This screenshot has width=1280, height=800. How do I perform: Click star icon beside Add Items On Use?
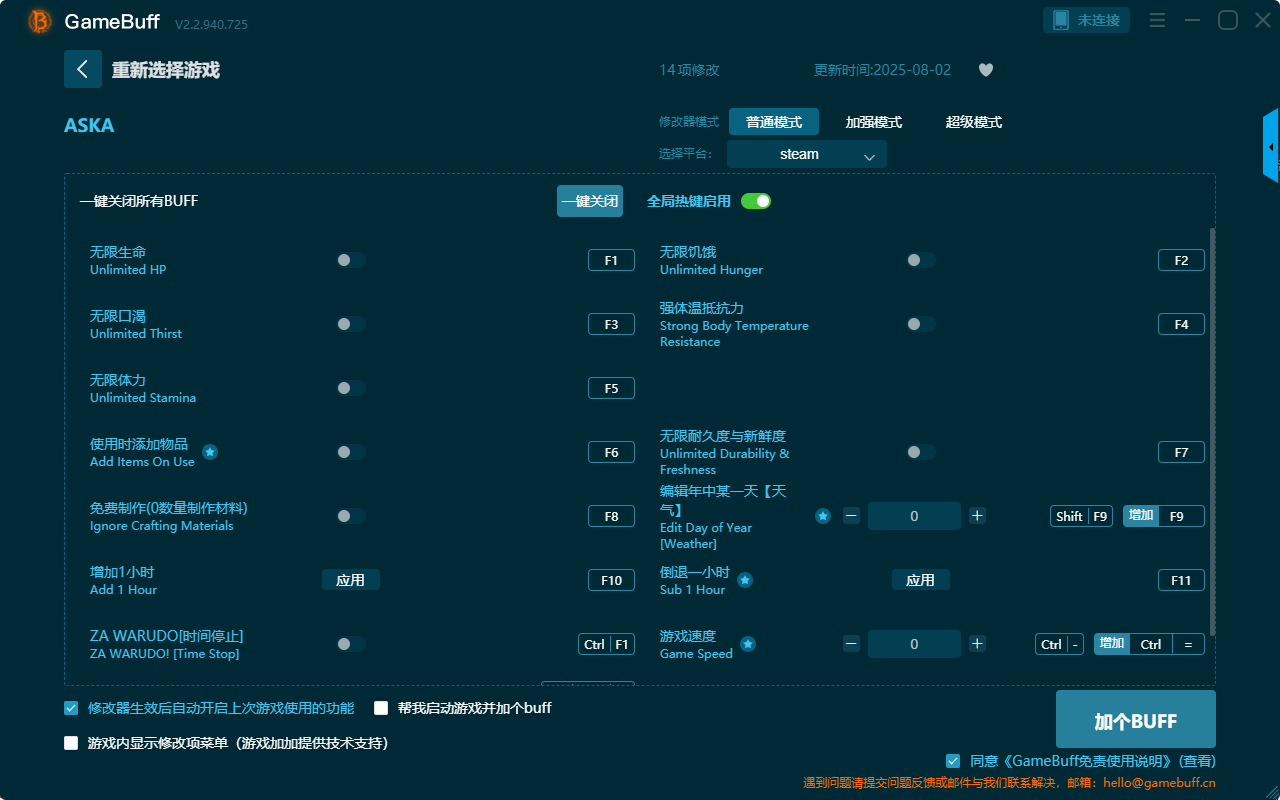(x=210, y=452)
